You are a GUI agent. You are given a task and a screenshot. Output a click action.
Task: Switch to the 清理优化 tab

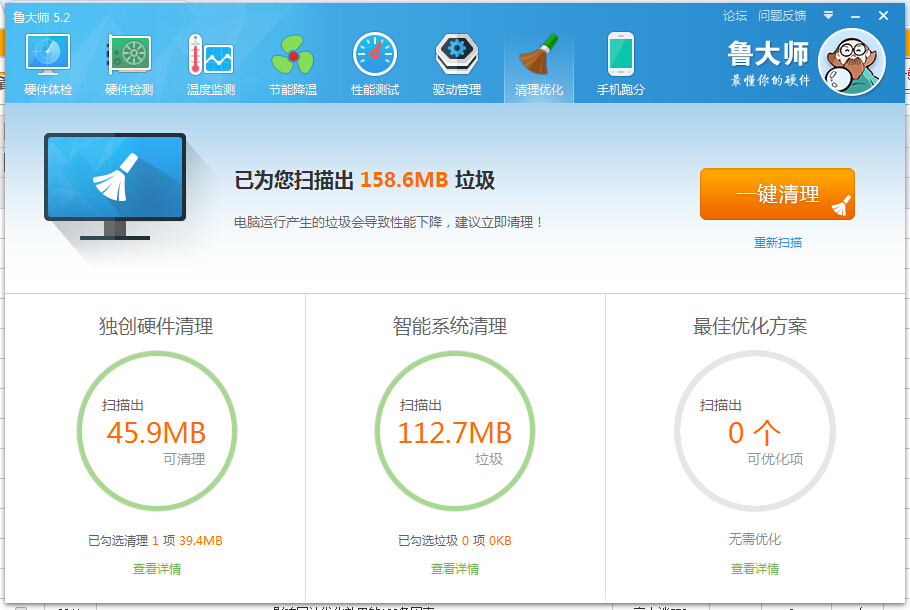539,64
